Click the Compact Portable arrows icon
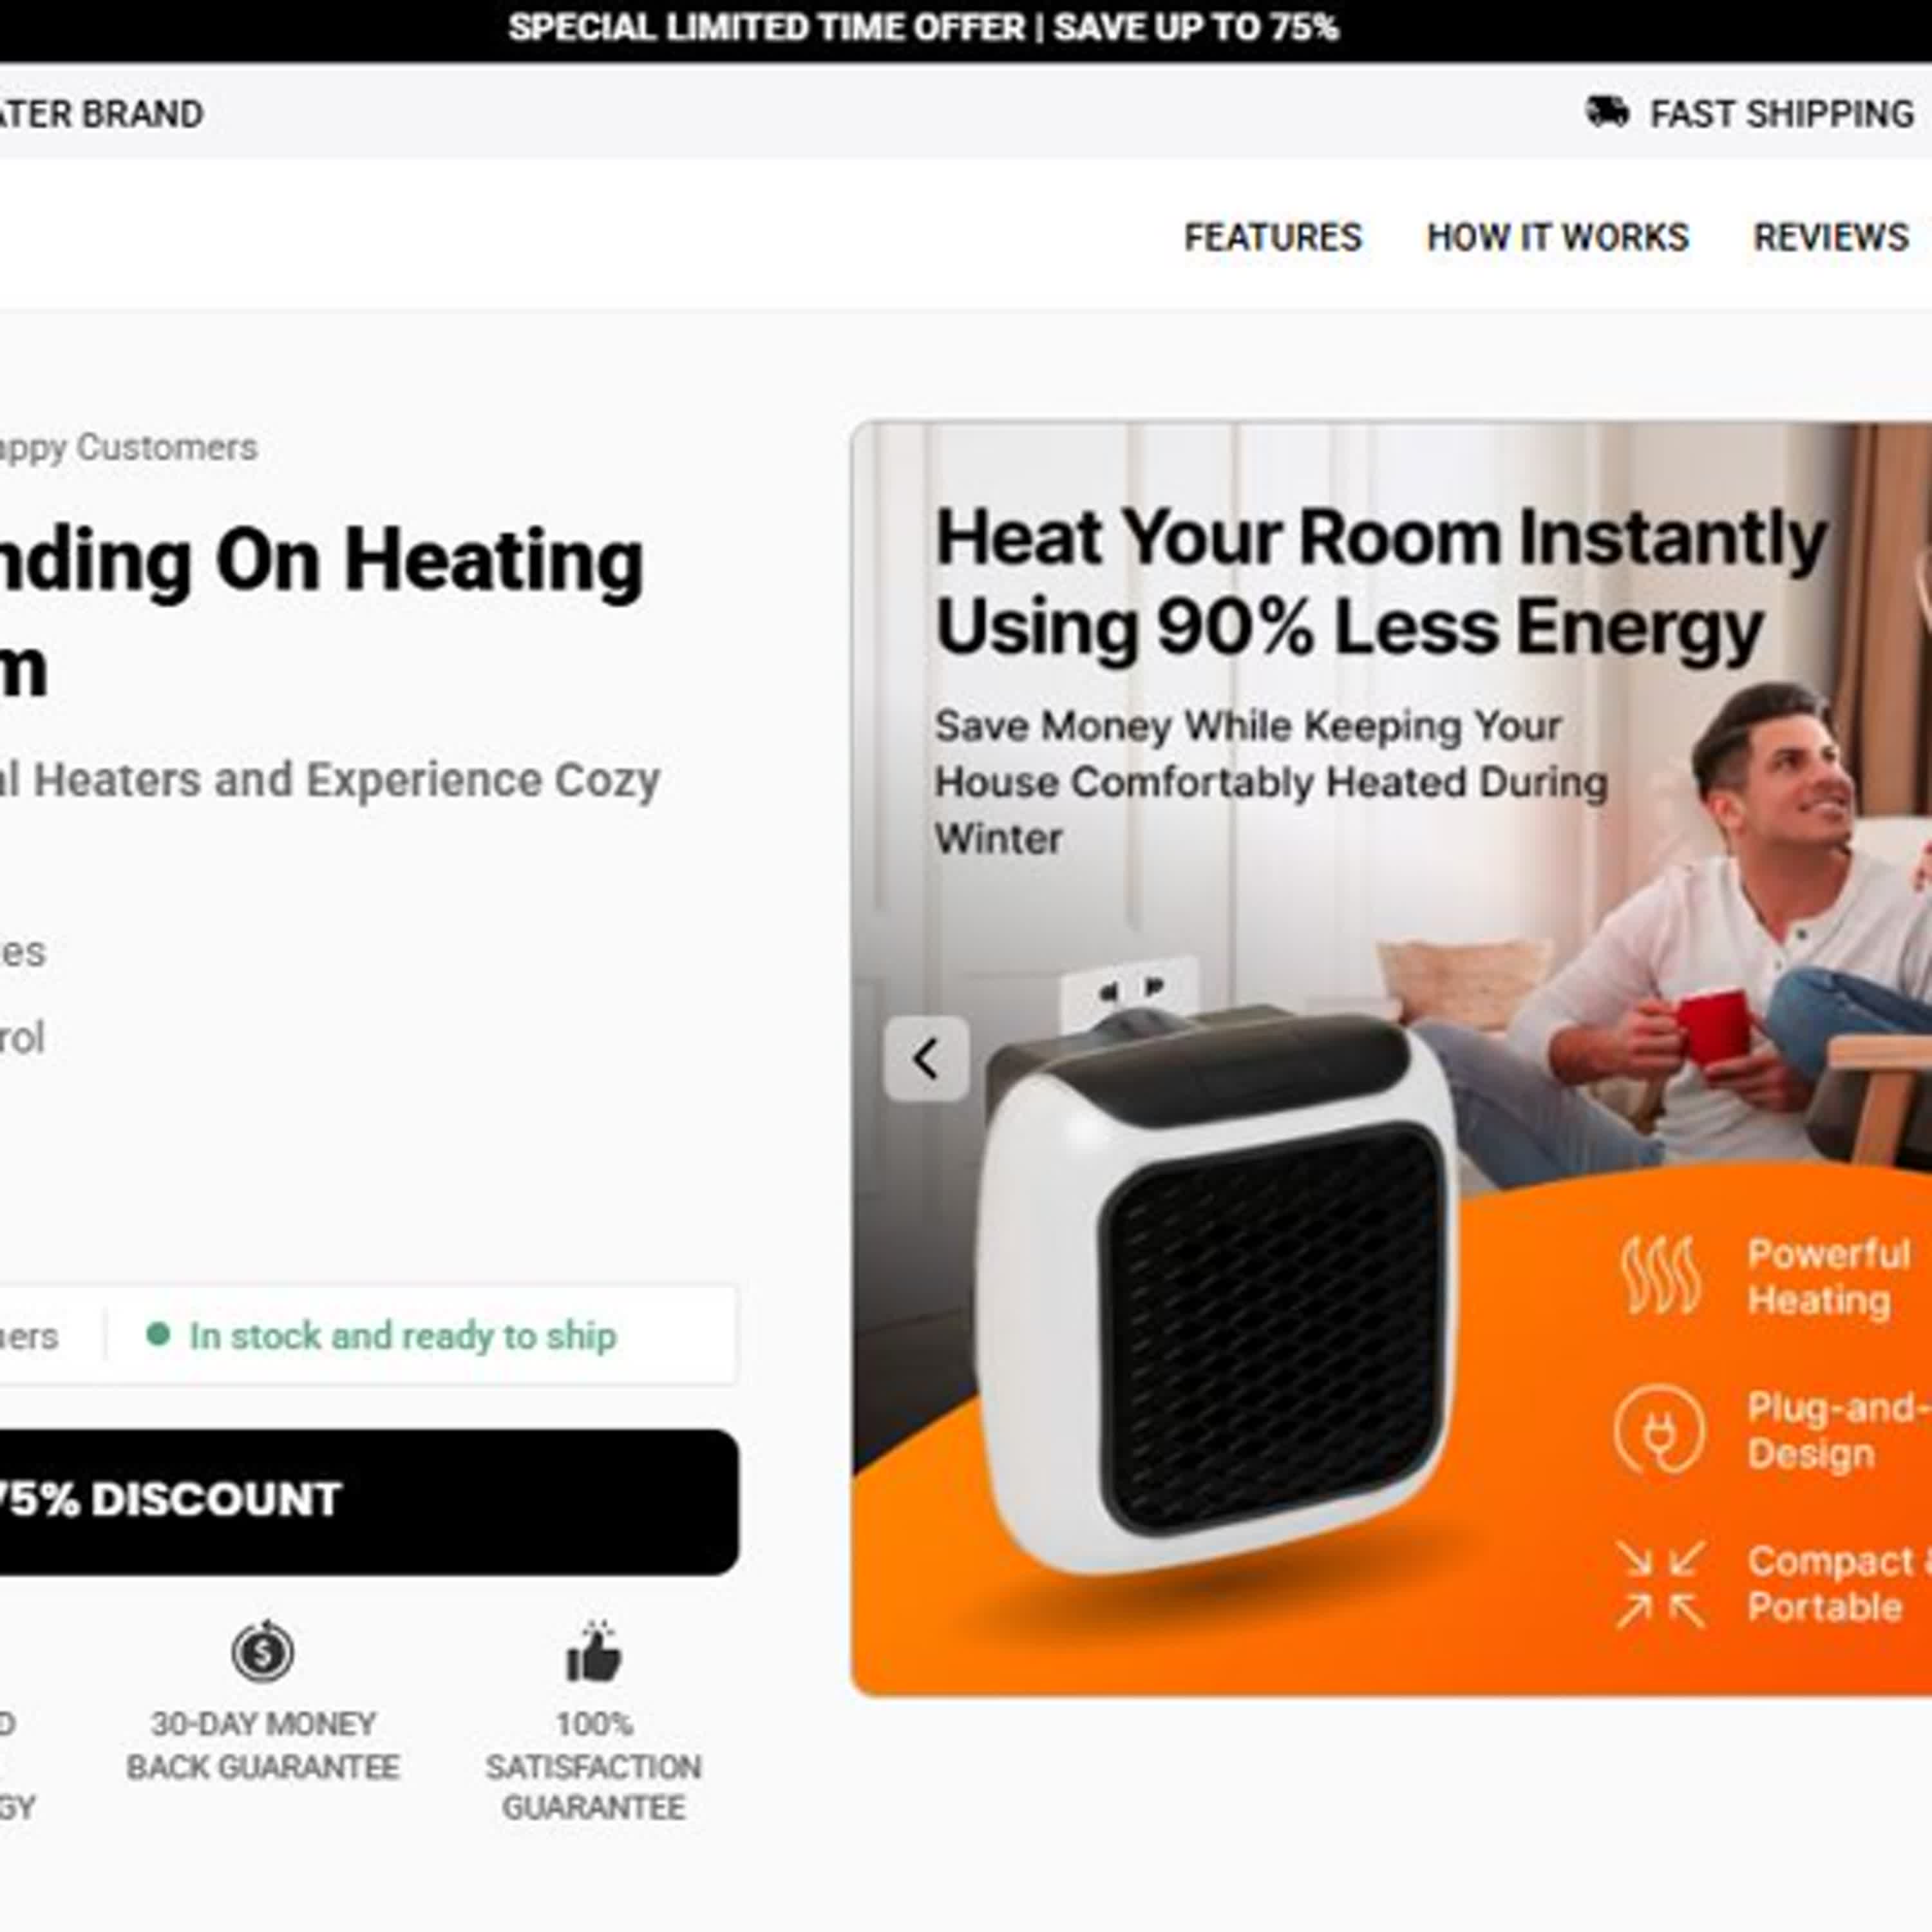The width and height of the screenshot is (1932, 1932). 1660,1585
